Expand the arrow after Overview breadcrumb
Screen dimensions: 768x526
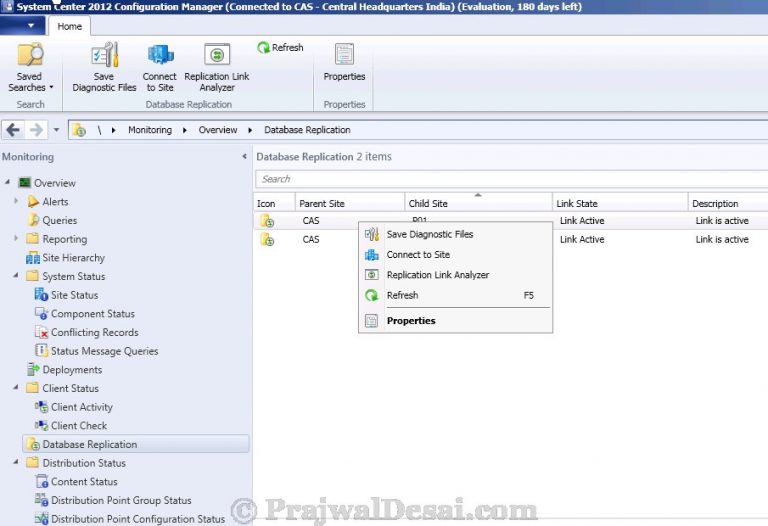pos(250,130)
